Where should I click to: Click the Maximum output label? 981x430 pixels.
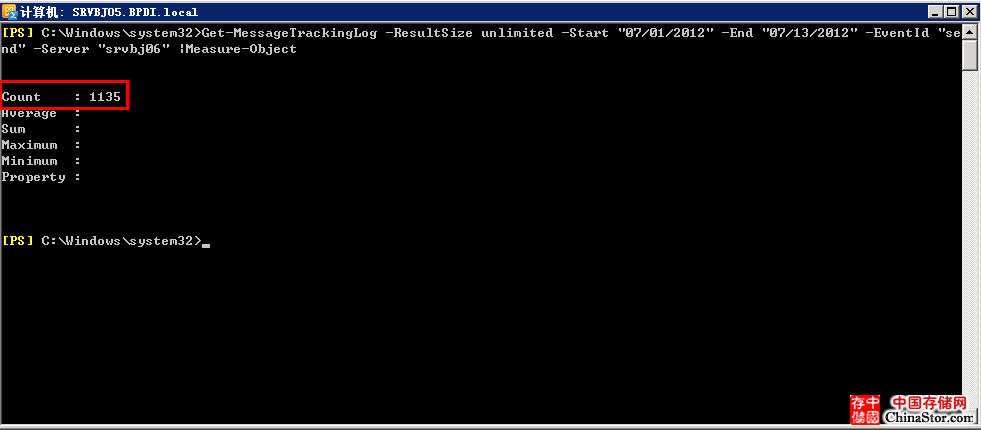tap(29, 145)
